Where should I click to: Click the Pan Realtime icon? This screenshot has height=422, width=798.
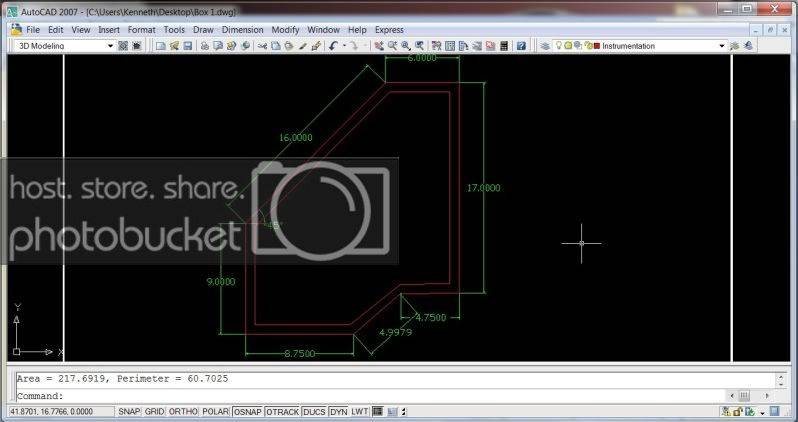coord(379,46)
